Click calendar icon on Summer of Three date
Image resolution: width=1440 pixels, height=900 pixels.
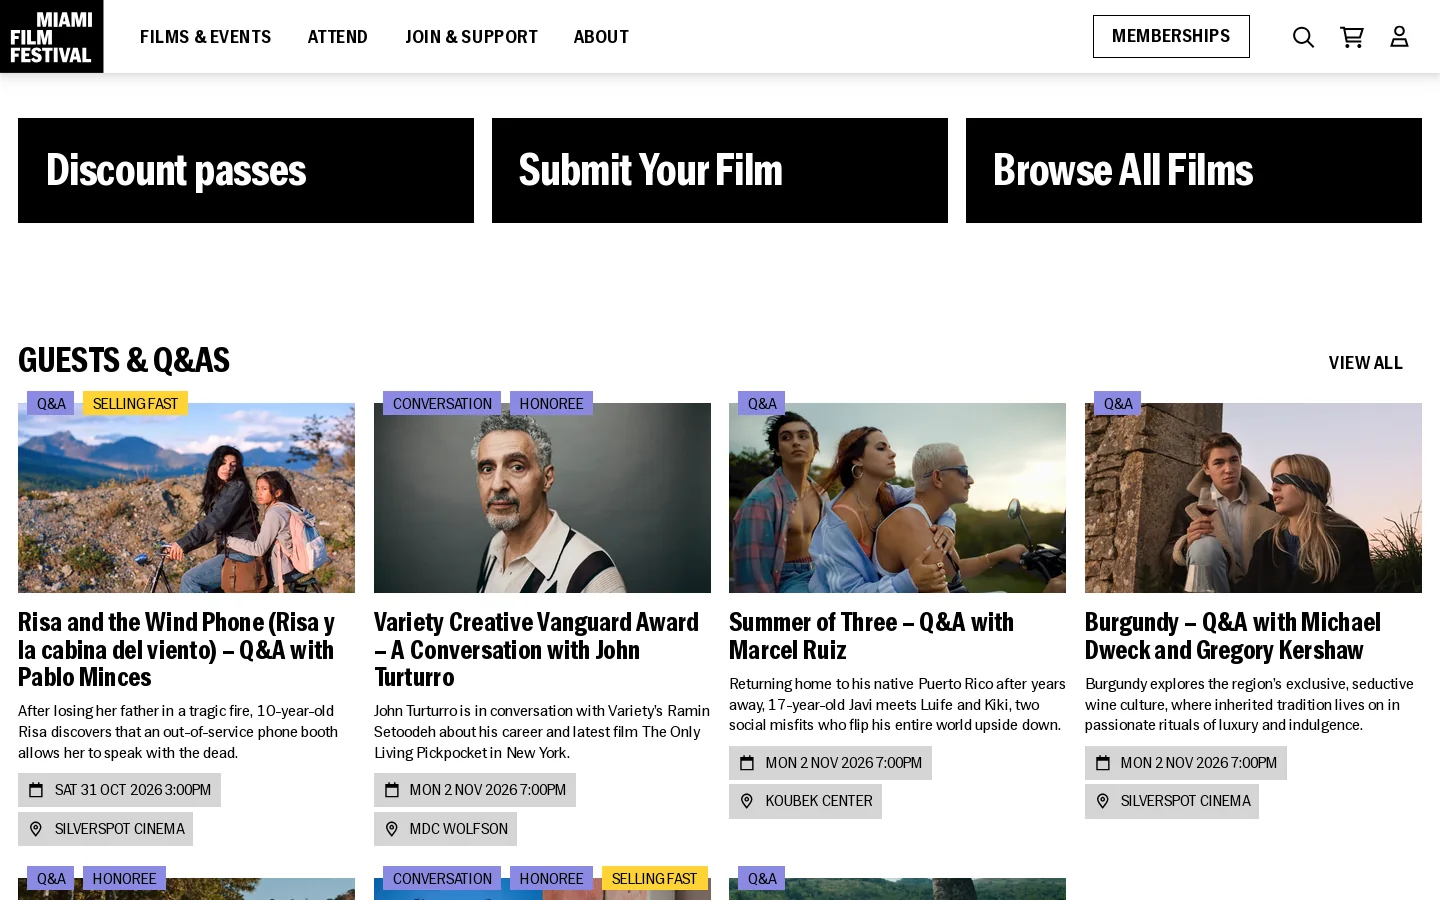[746, 763]
